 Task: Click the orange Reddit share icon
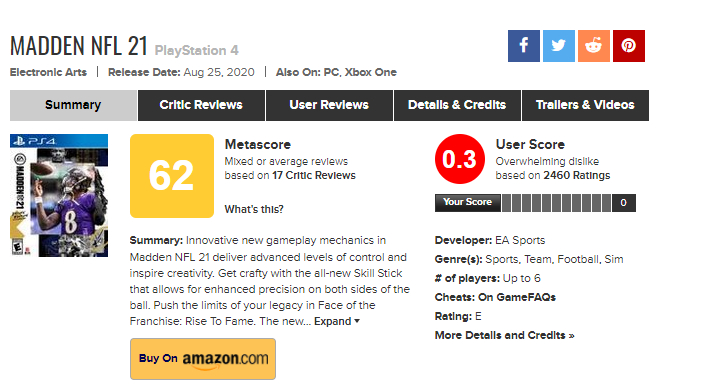click(594, 46)
